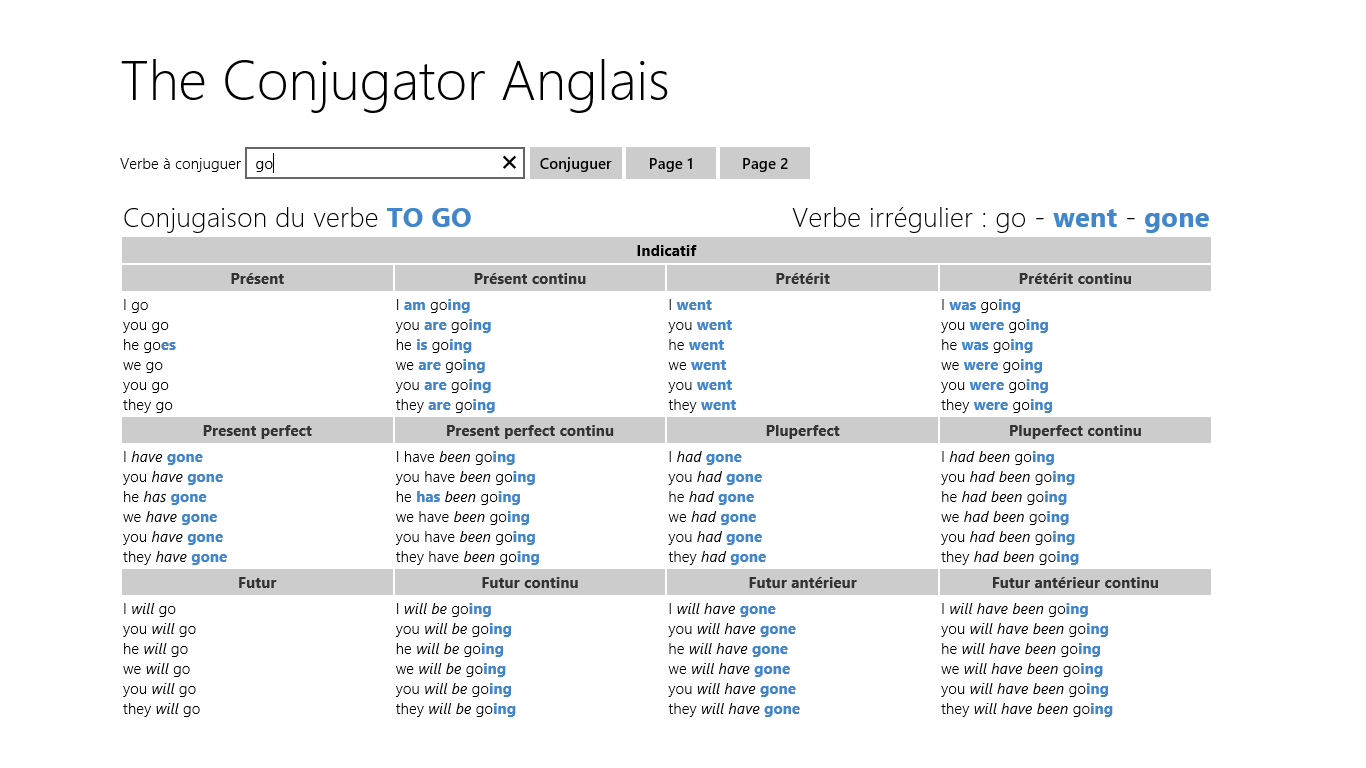Switch to Page 1

[x=671, y=164]
